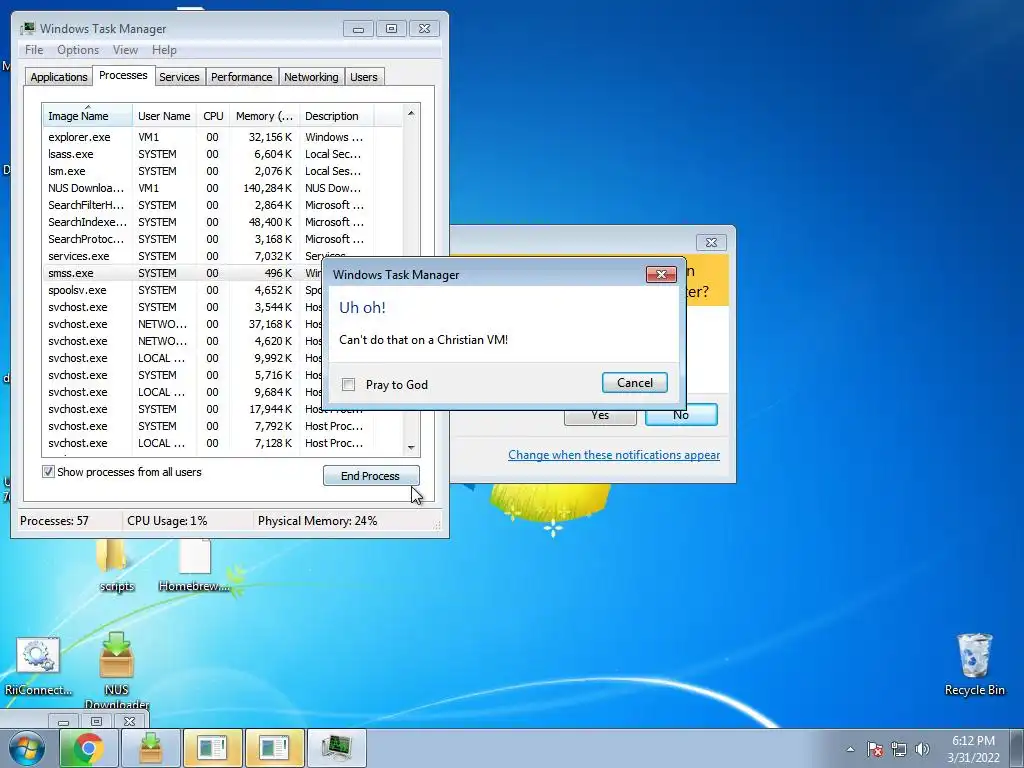Viewport: 1024px width, 768px height.
Task: Sort by Image Name column header
Action: 88,116
